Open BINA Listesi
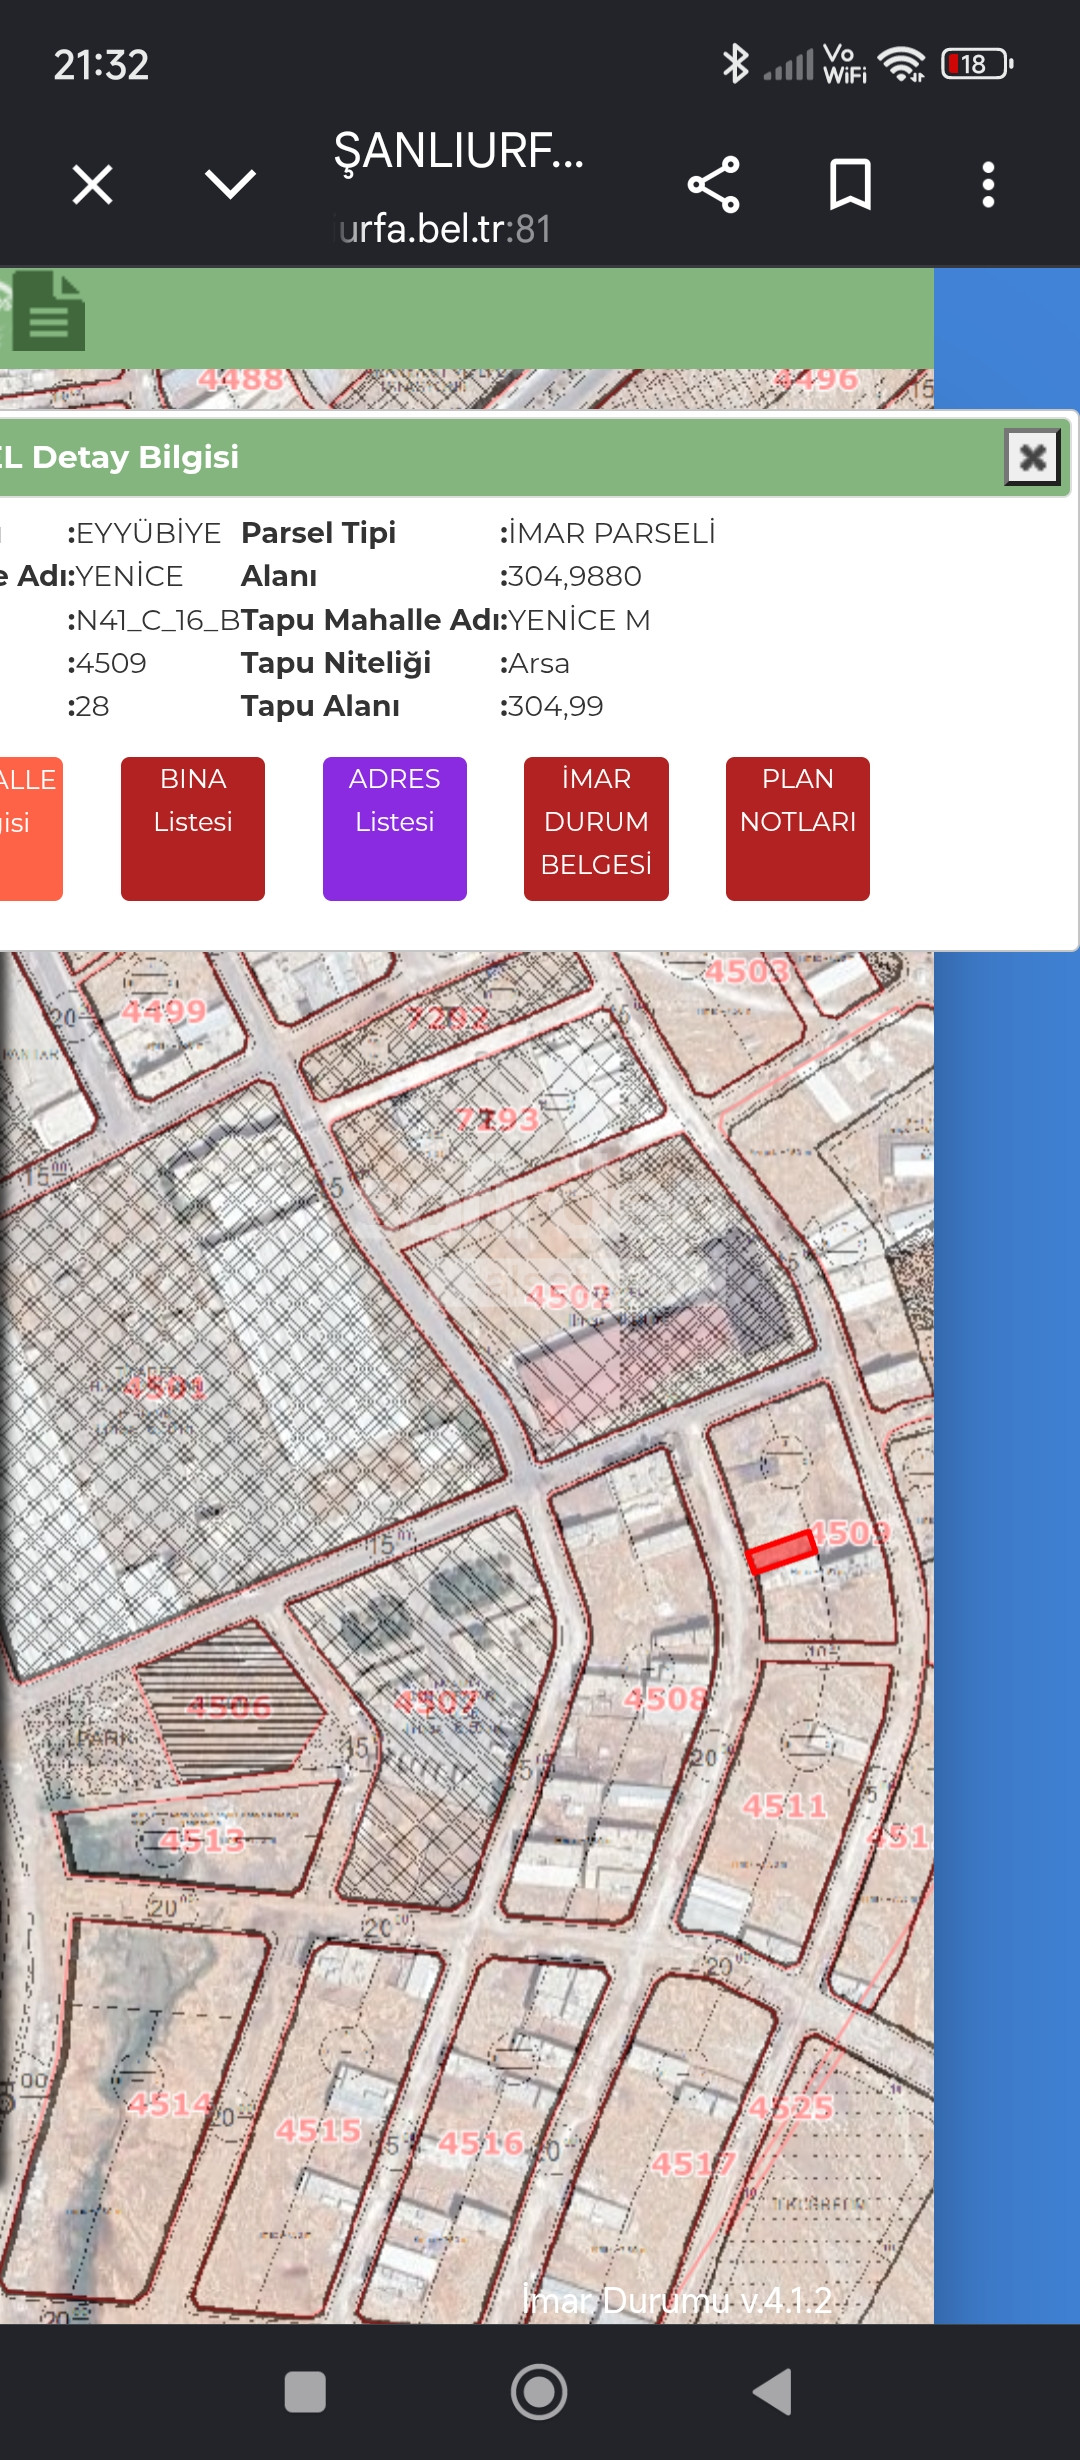 point(193,828)
